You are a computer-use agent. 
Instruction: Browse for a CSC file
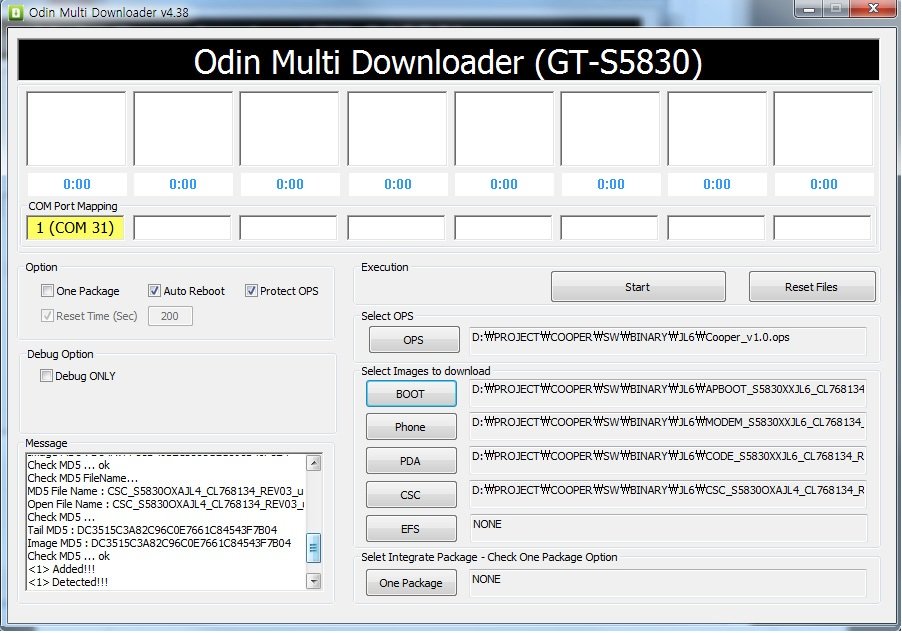coord(410,495)
